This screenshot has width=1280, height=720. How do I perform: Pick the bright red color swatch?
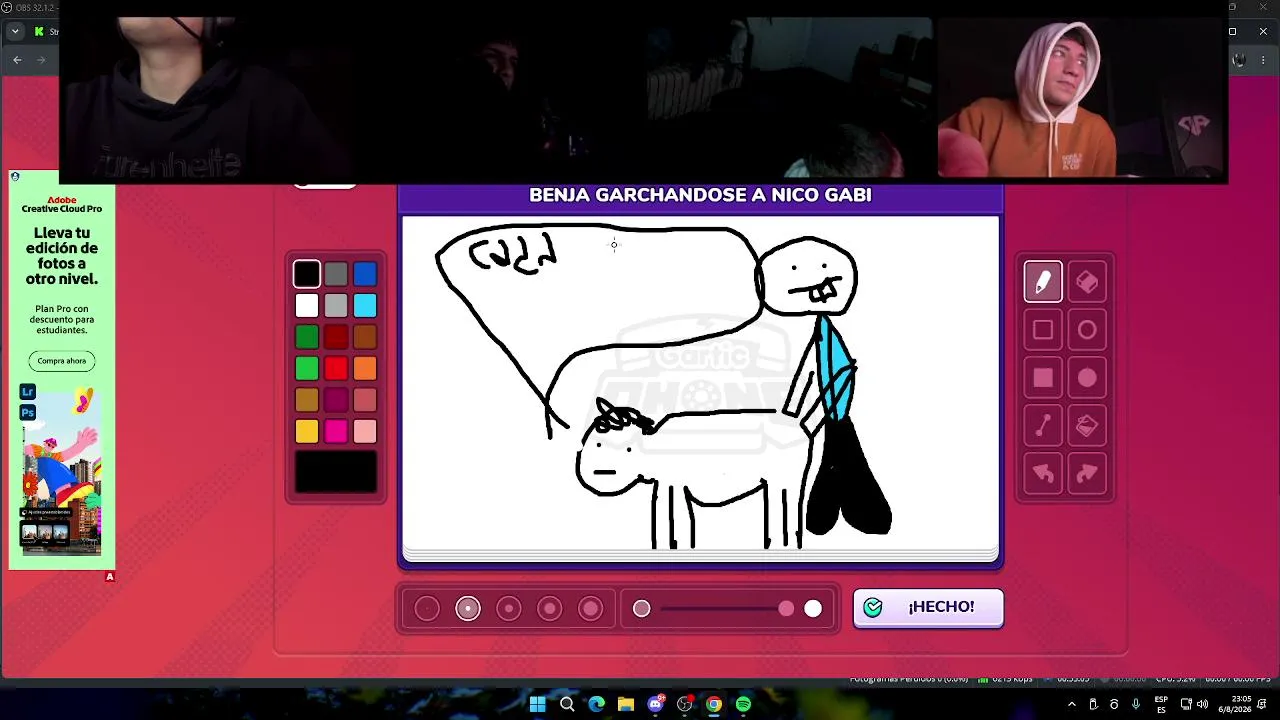coord(336,368)
